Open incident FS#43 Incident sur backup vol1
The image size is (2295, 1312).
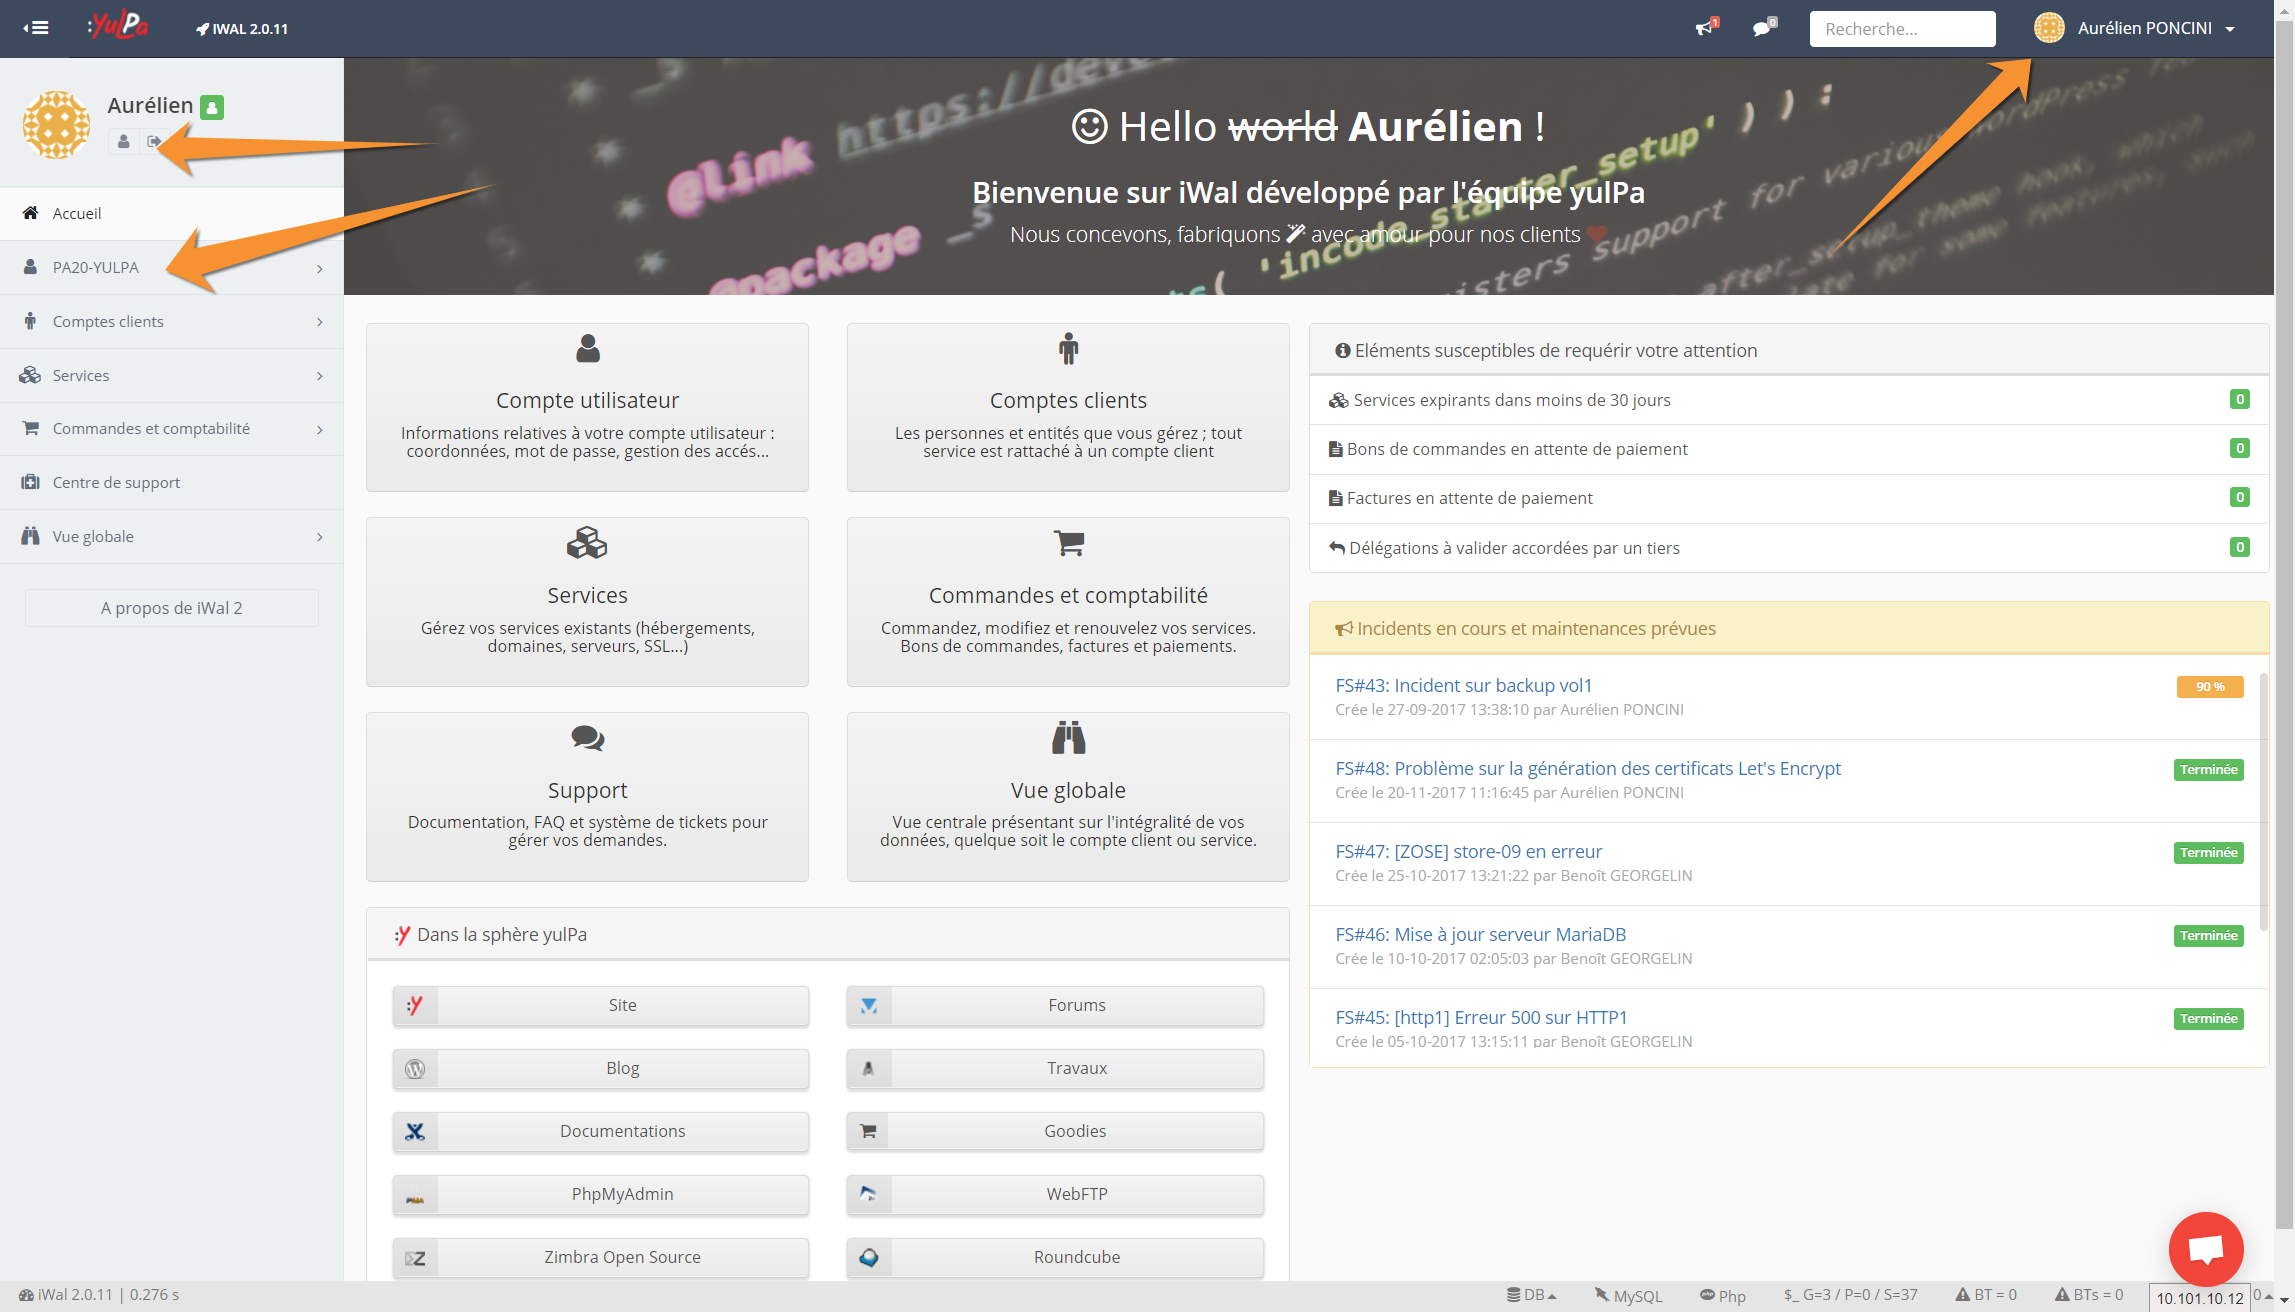pos(1463,685)
